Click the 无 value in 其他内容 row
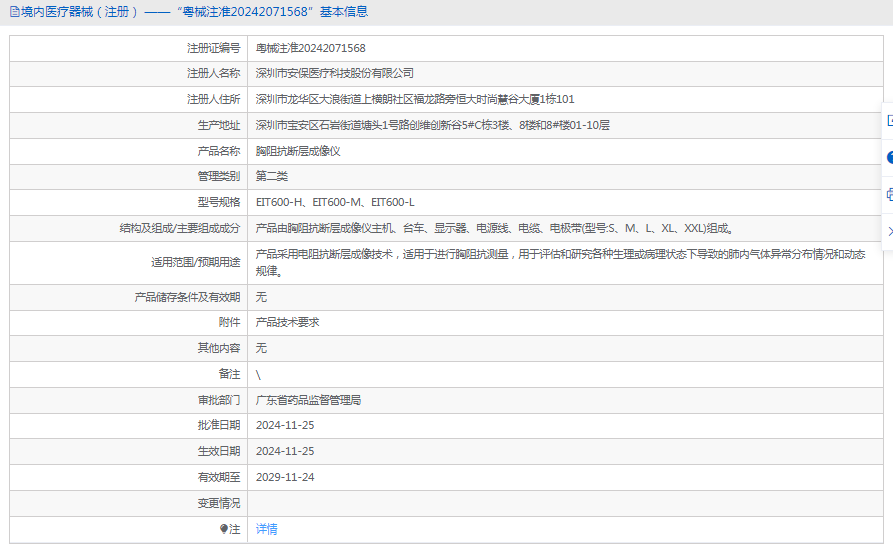This screenshot has width=893, height=549. (261, 348)
